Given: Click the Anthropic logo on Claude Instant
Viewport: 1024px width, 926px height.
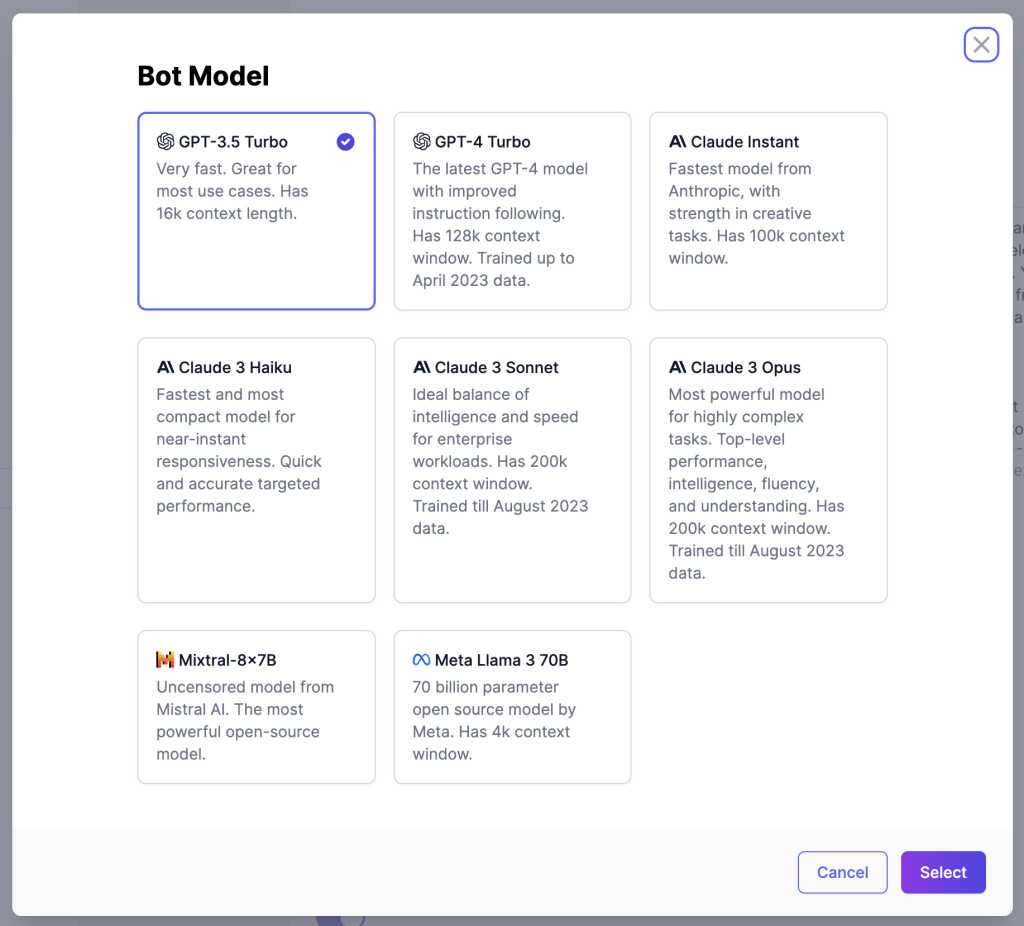Looking at the screenshot, I should click(678, 142).
